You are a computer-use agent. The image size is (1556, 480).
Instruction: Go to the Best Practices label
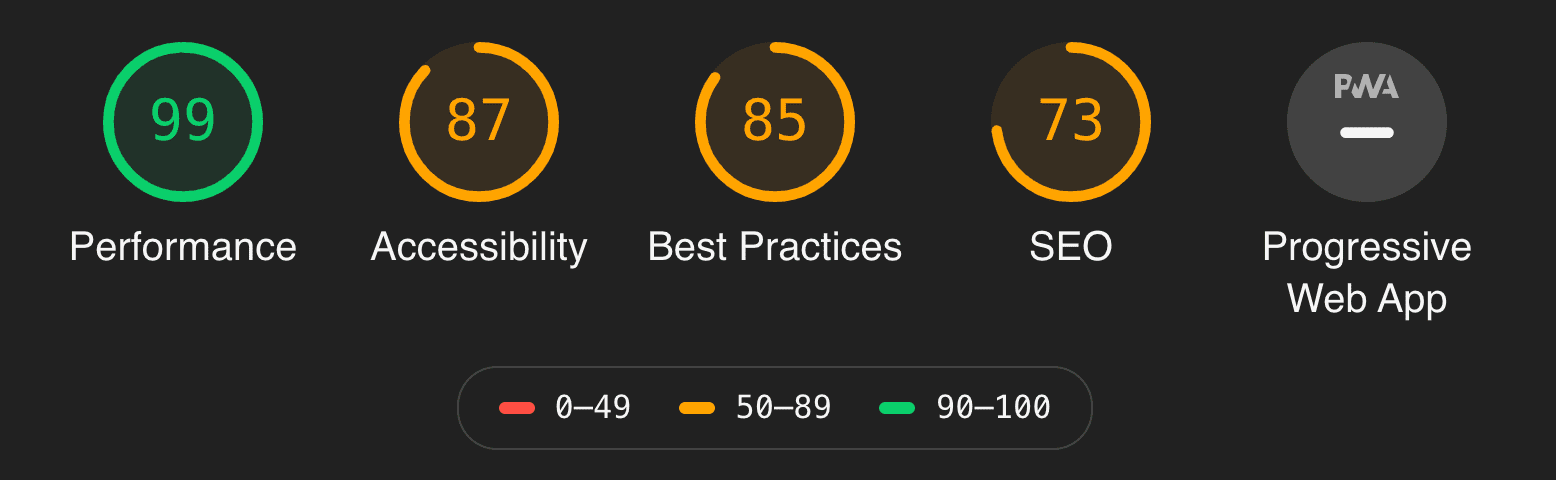tap(775, 247)
